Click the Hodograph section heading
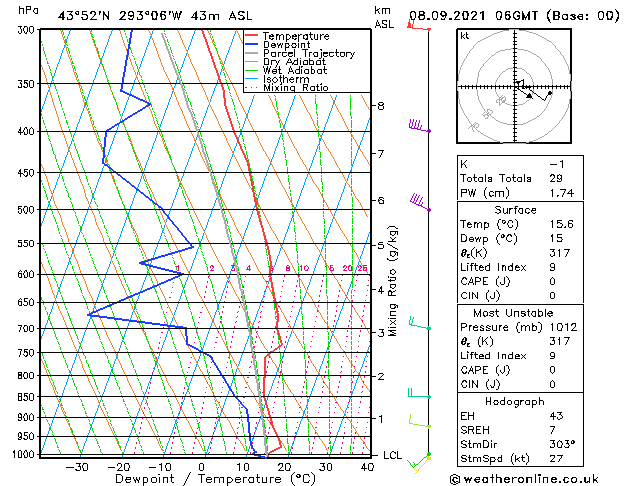The image size is (629, 486). point(515,401)
